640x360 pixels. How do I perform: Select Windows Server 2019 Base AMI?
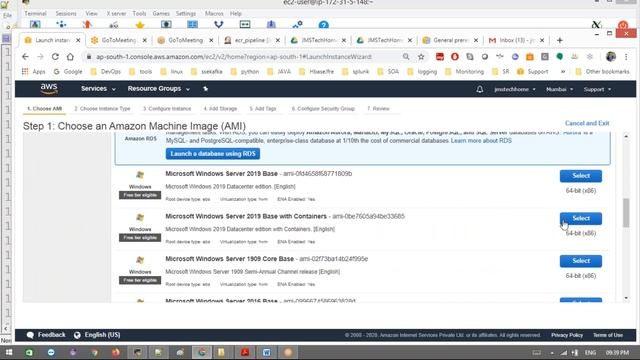point(581,176)
